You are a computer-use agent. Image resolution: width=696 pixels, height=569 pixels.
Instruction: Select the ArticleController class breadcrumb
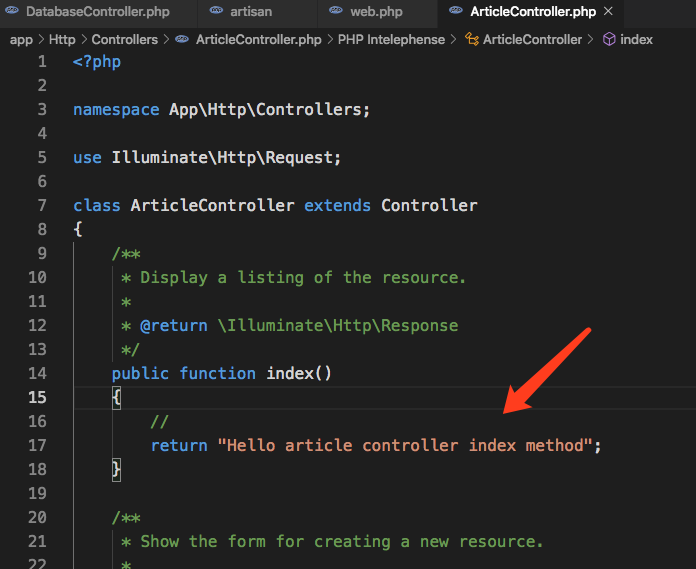point(531,40)
